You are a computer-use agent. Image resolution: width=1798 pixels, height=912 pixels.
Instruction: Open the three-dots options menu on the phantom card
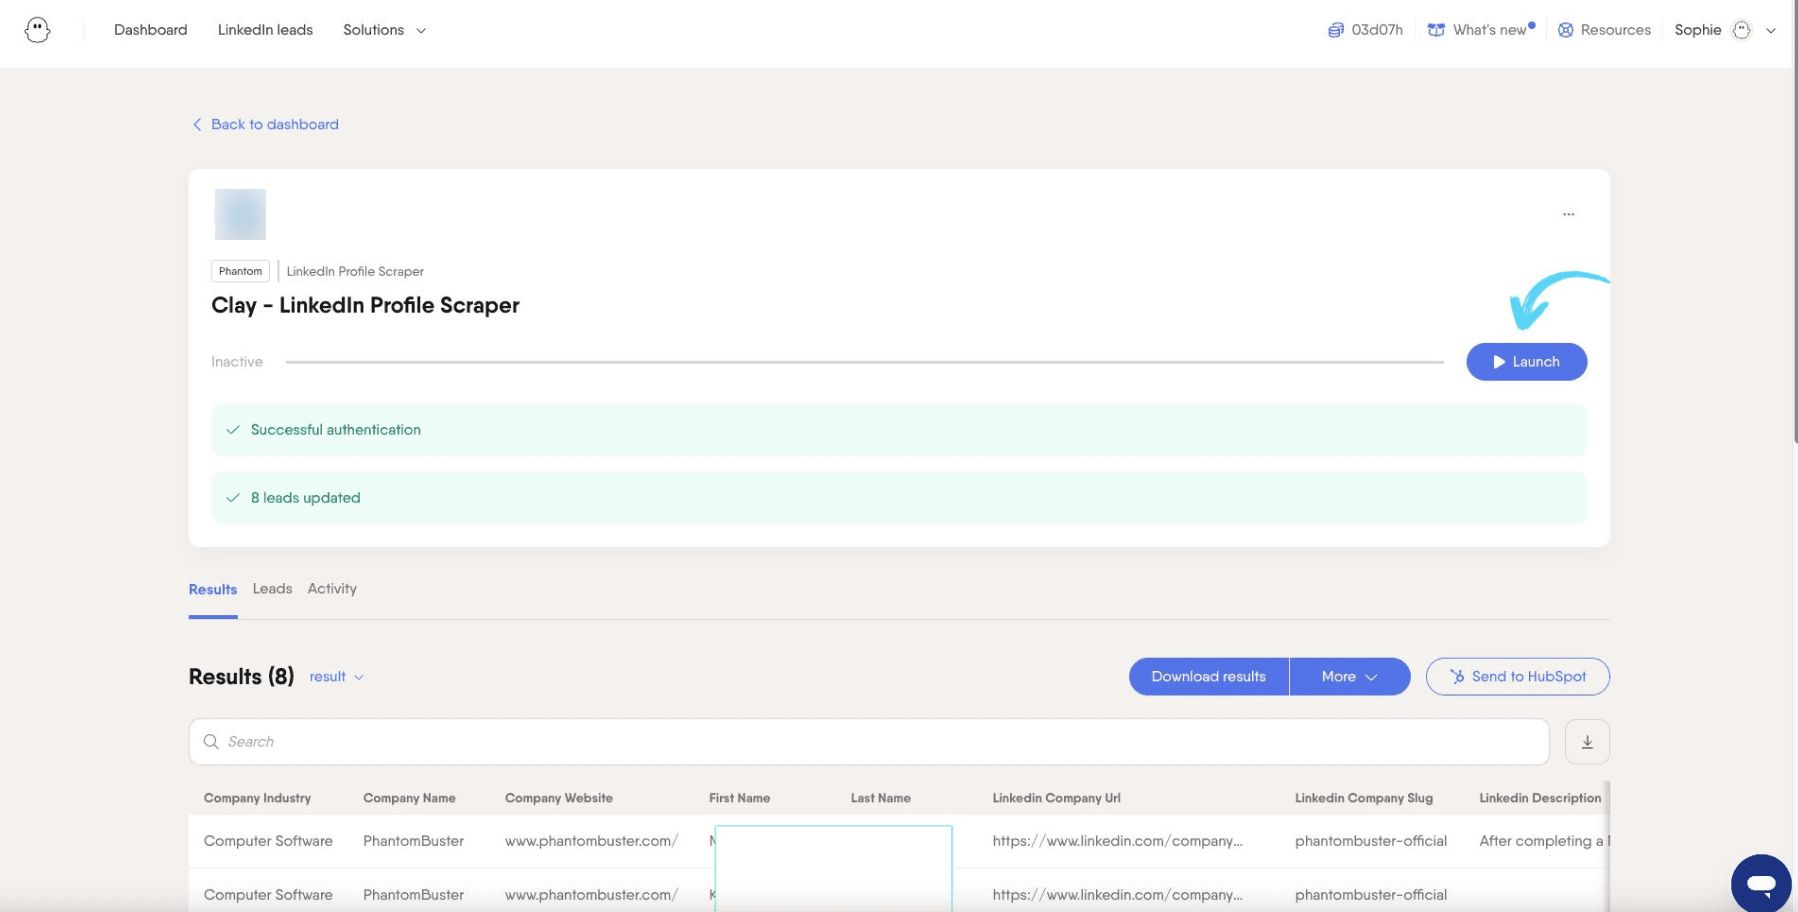(x=1568, y=214)
